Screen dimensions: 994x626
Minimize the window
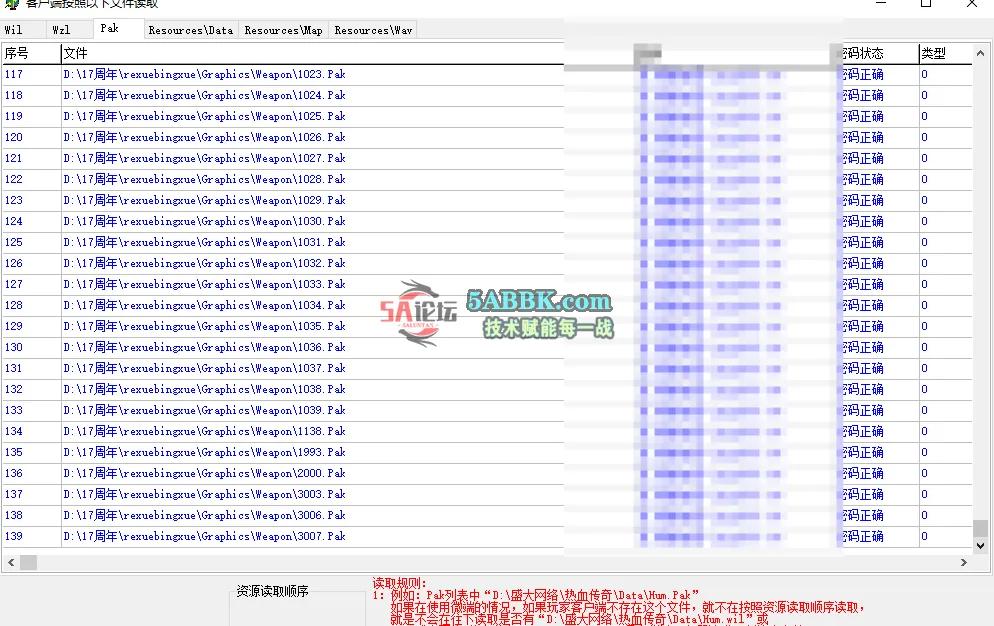881,3
